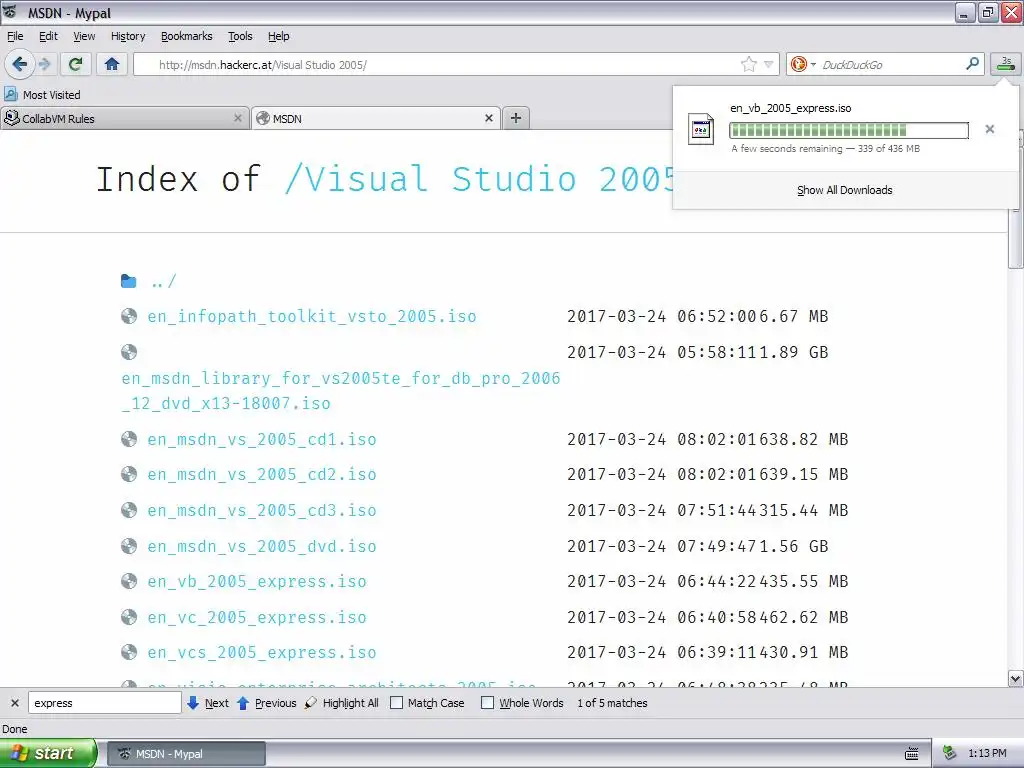Click the find bar text field containing express
1024x768 pixels.
[104, 703]
